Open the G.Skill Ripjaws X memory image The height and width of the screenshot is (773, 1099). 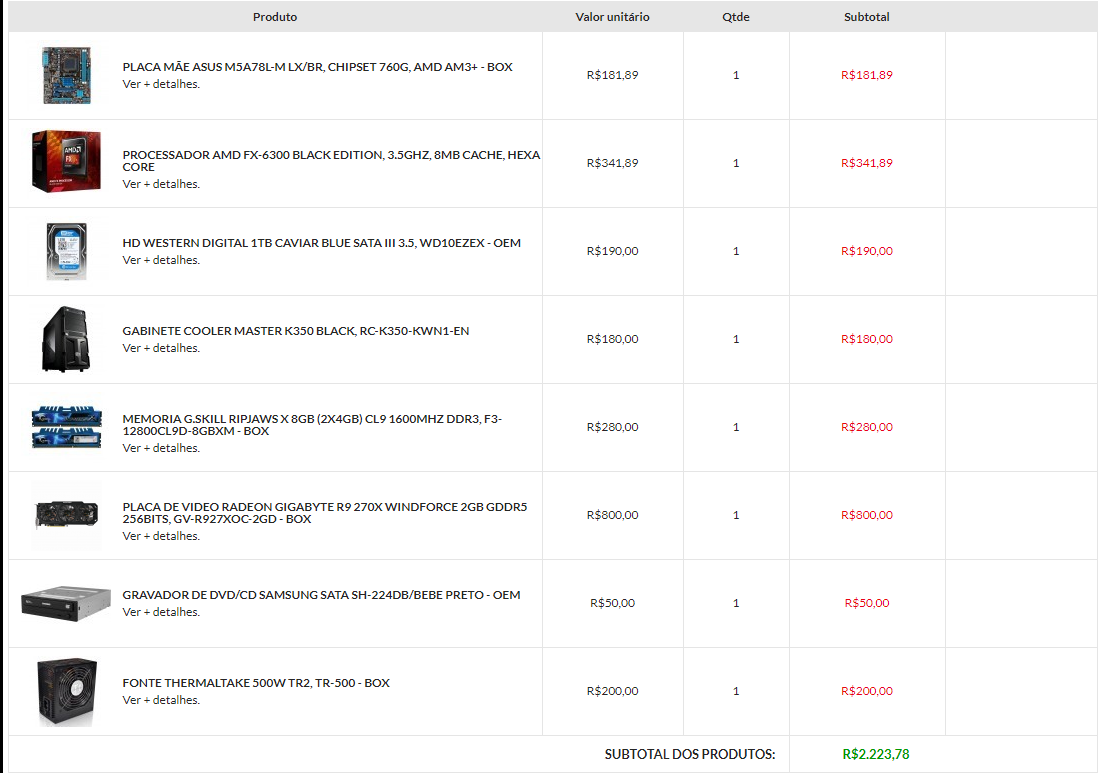pos(67,426)
